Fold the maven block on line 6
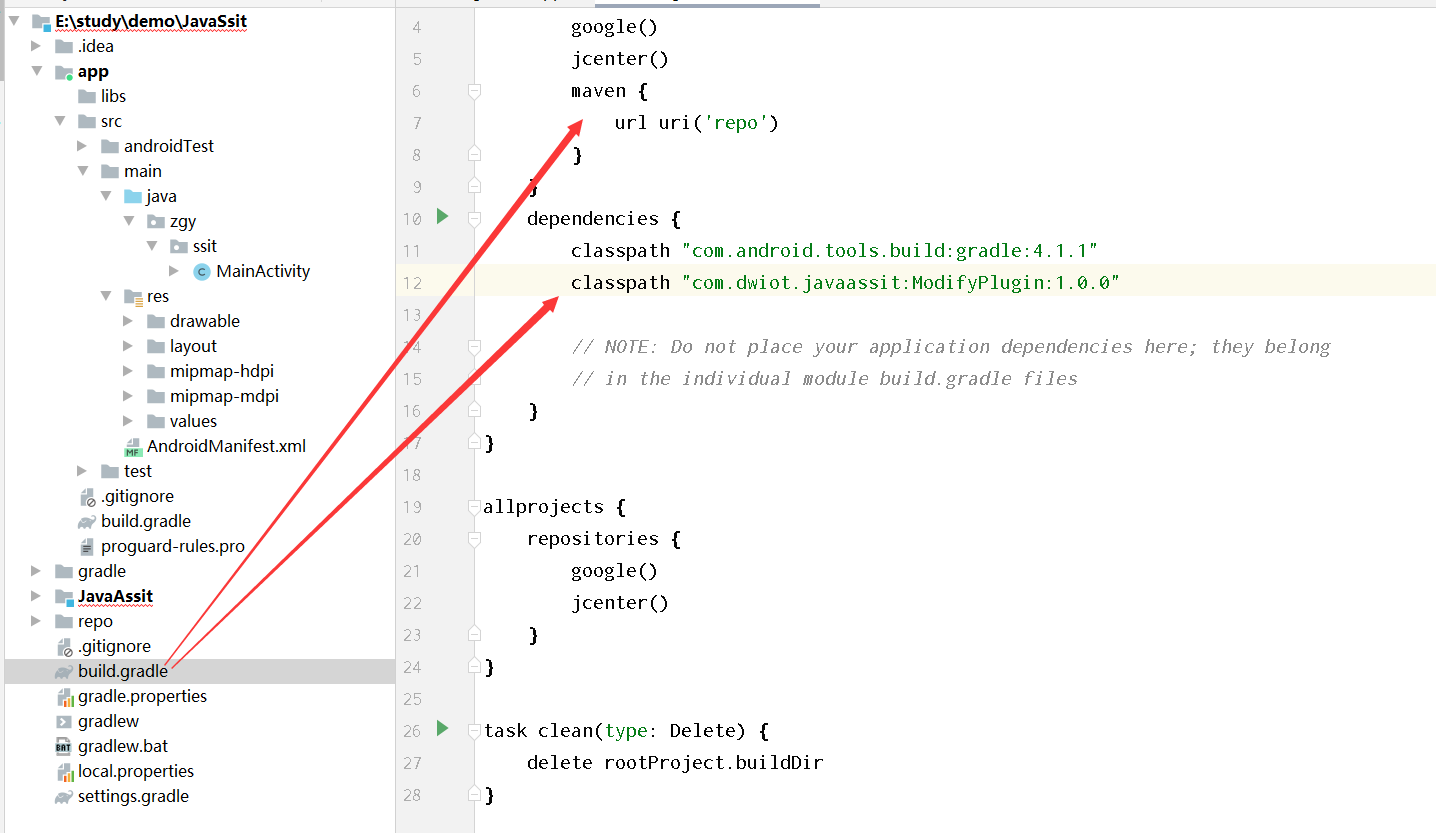Screen dimensions: 1436x833 pyautogui.click(x=475, y=91)
